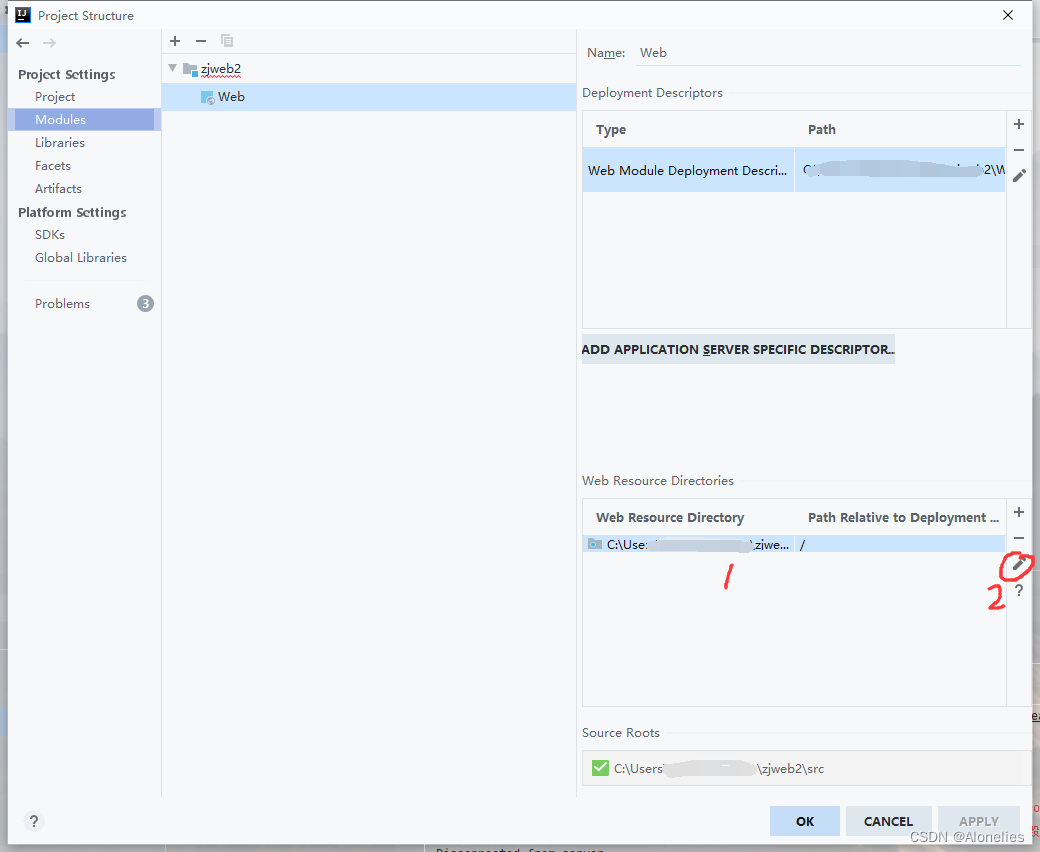Click the Web facet icon
Viewport: 1040px width, 852px height.
[x=208, y=97]
